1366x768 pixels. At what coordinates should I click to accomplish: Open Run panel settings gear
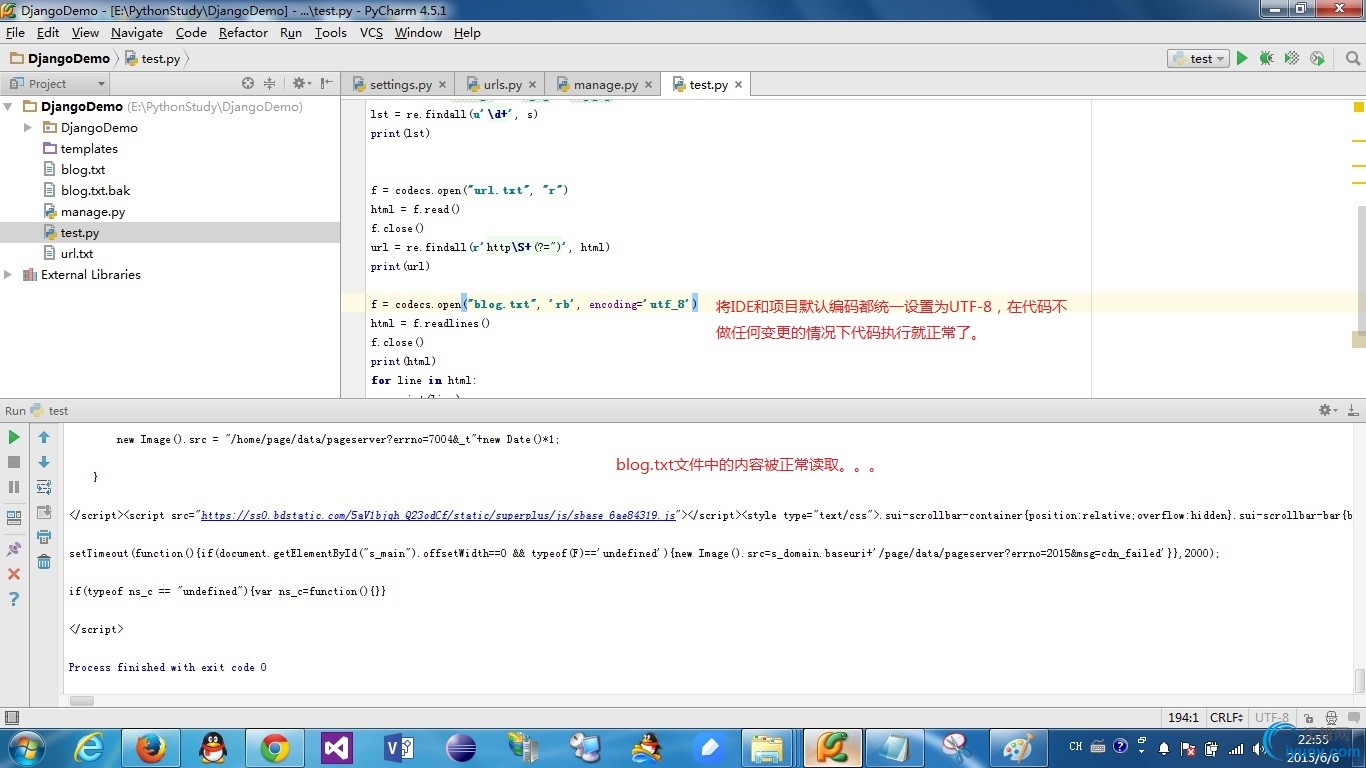pyautogui.click(x=1328, y=410)
